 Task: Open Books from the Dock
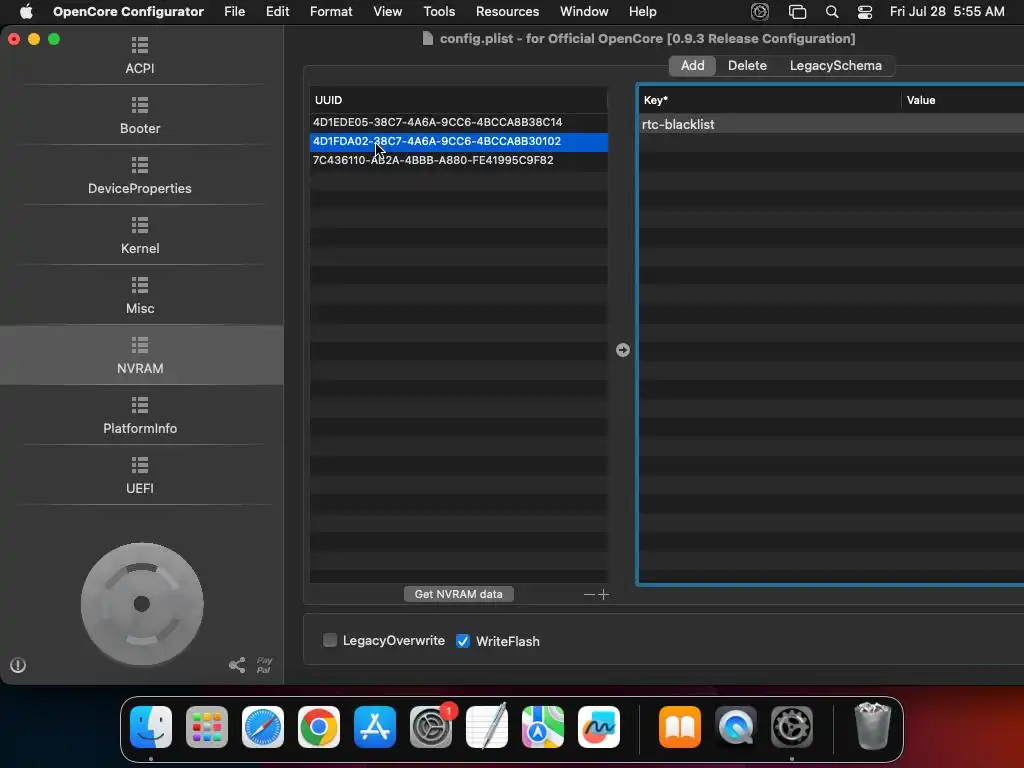(x=680, y=727)
